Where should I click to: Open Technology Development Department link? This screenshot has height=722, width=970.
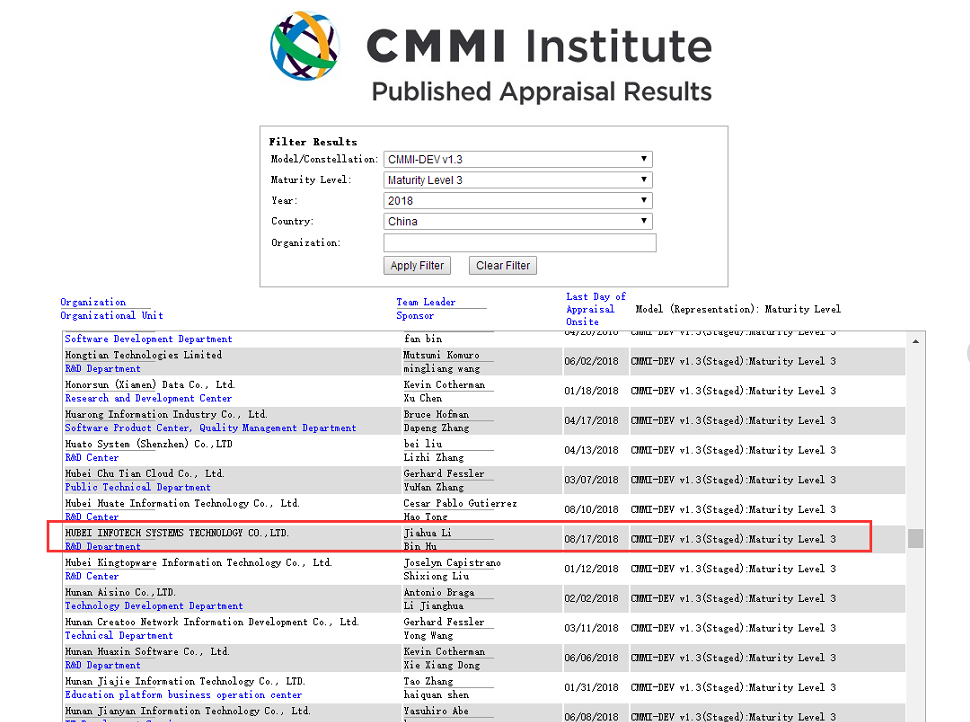click(x=154, y=606)
